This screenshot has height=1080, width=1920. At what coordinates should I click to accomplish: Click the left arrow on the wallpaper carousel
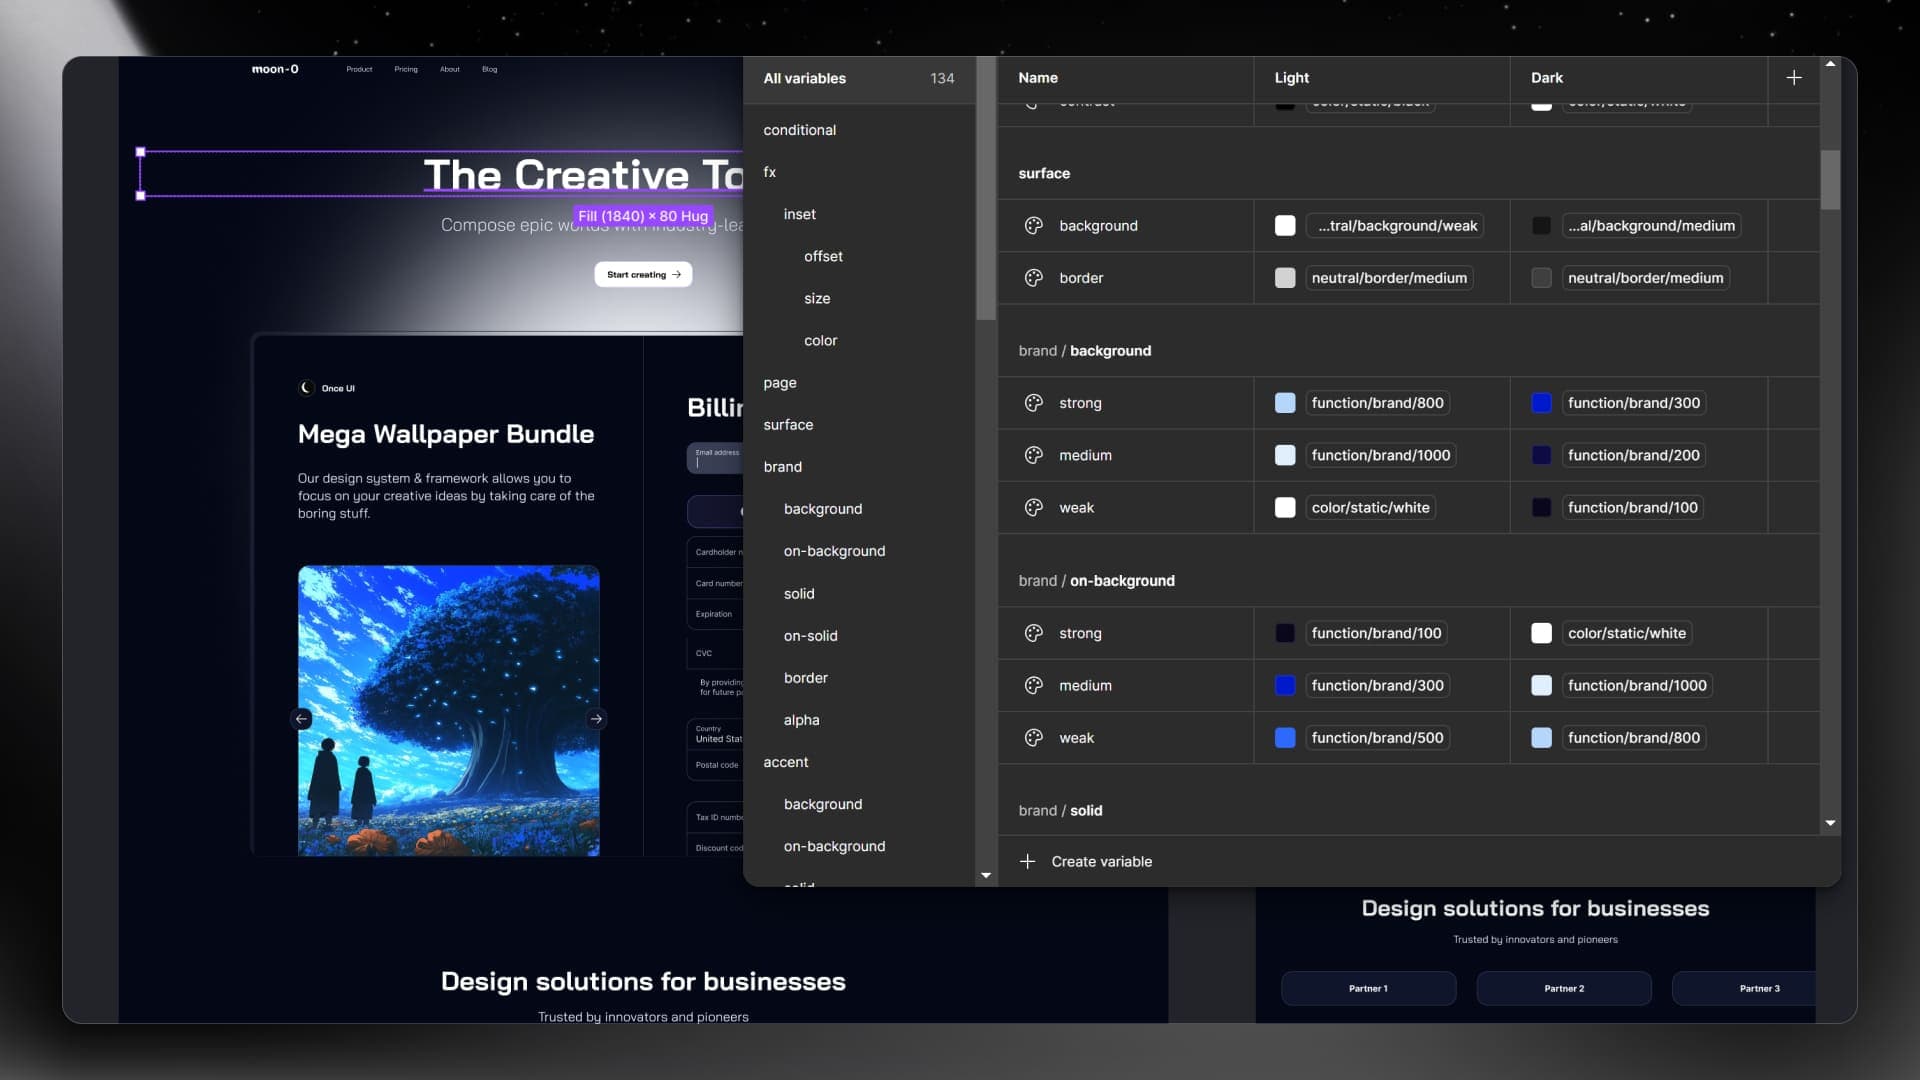[x=303, y=719]
